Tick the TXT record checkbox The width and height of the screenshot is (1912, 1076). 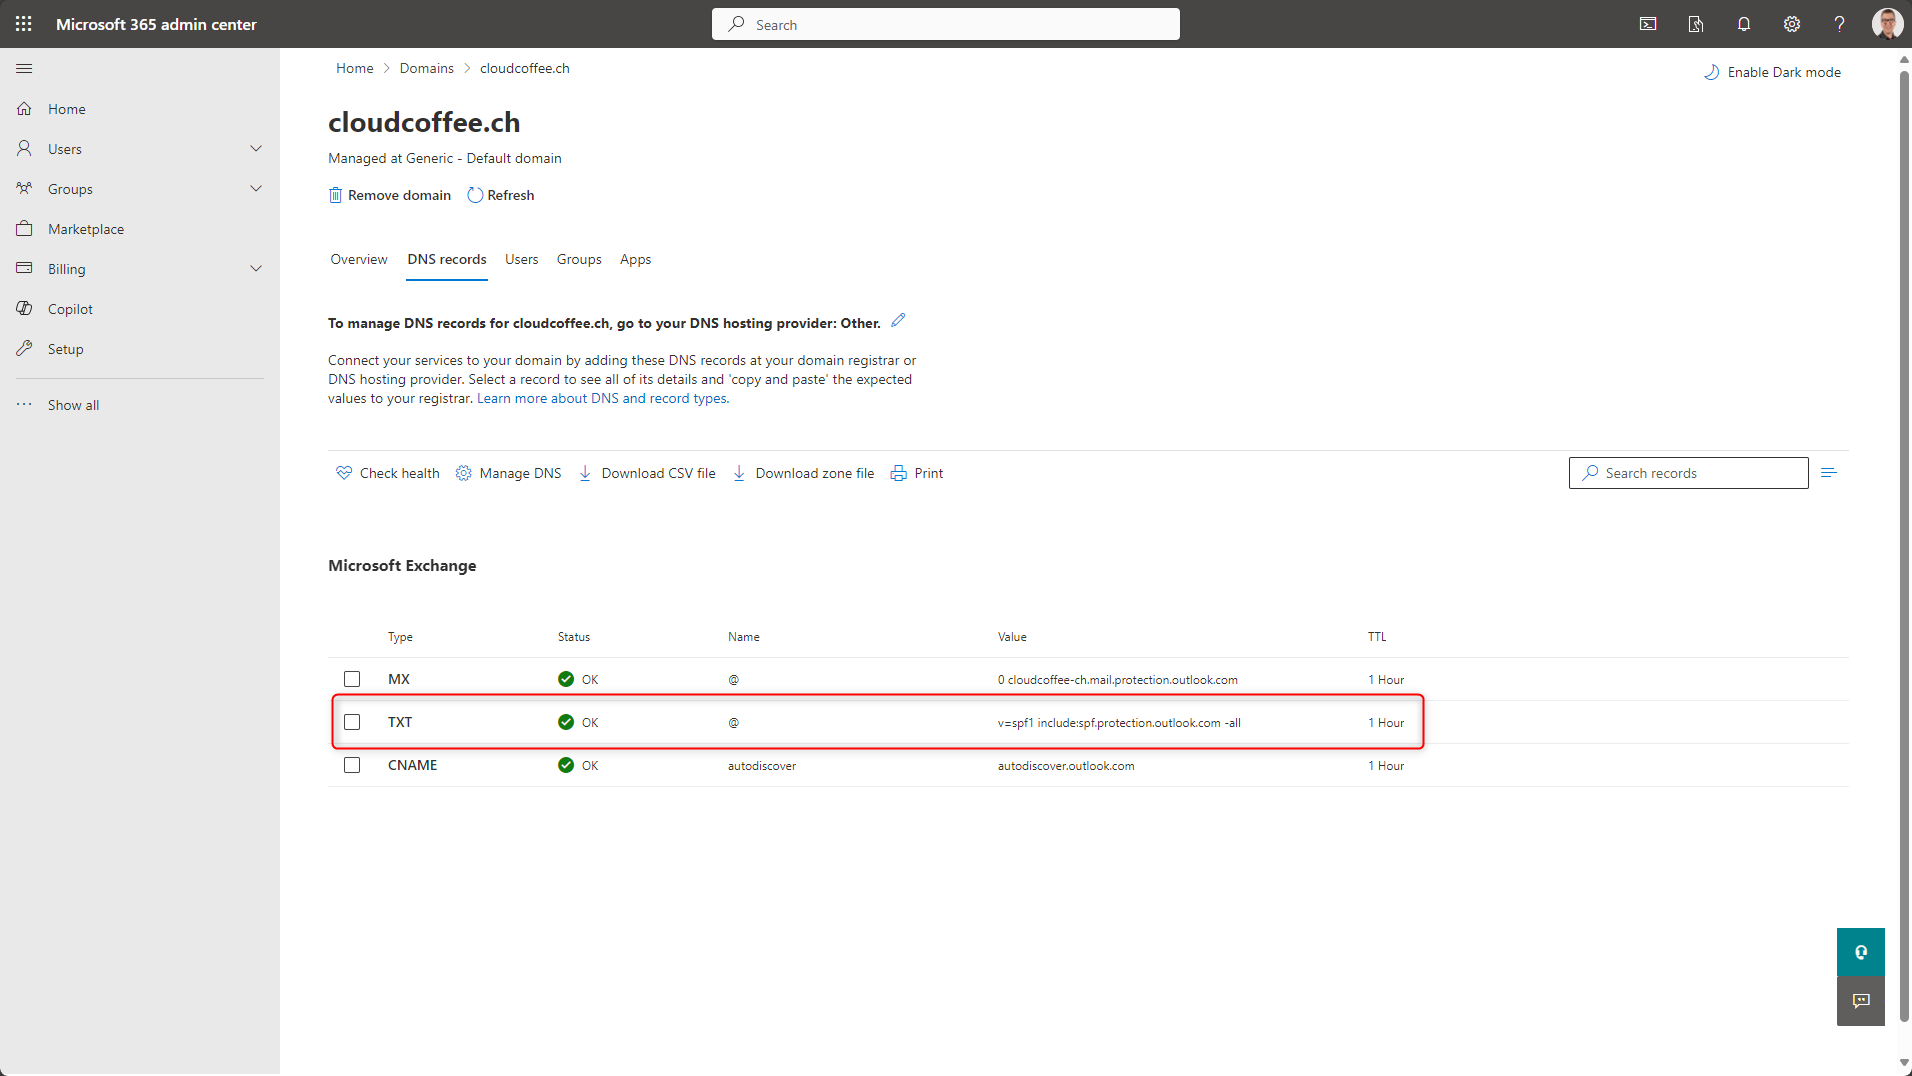[352, 722]
